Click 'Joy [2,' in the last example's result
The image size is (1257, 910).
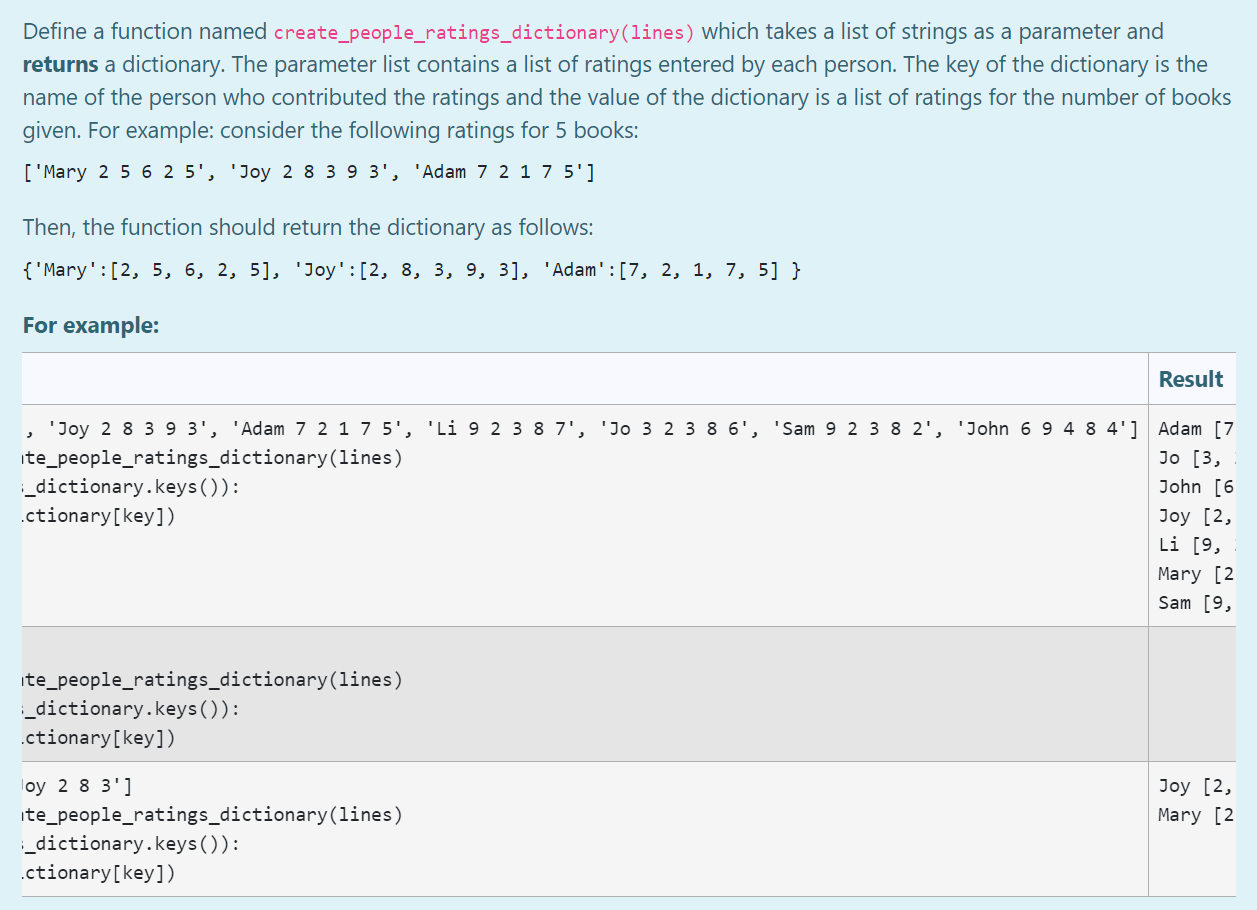coord(1196,786)
